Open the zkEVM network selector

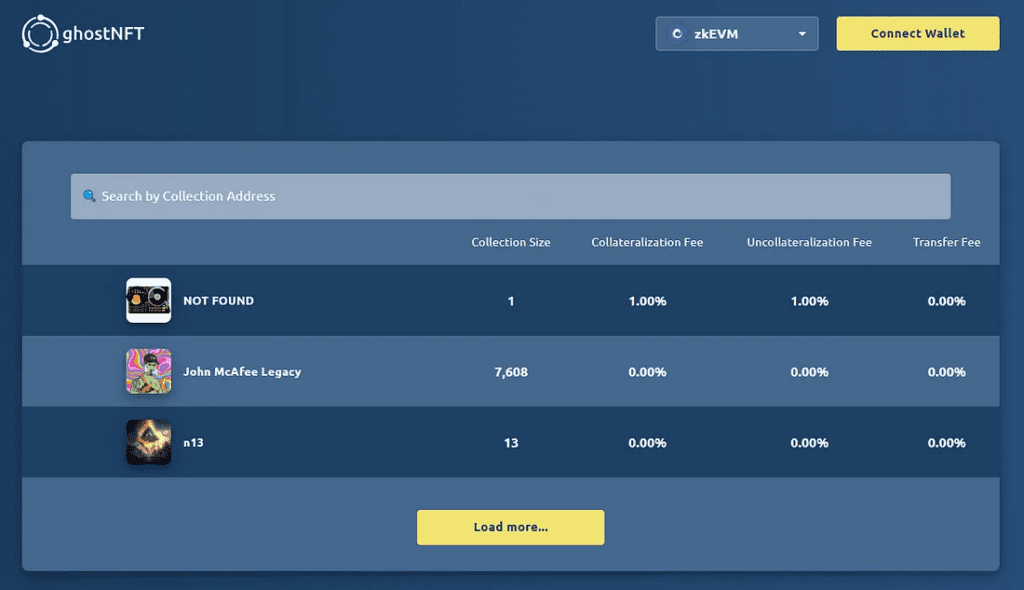737,34
